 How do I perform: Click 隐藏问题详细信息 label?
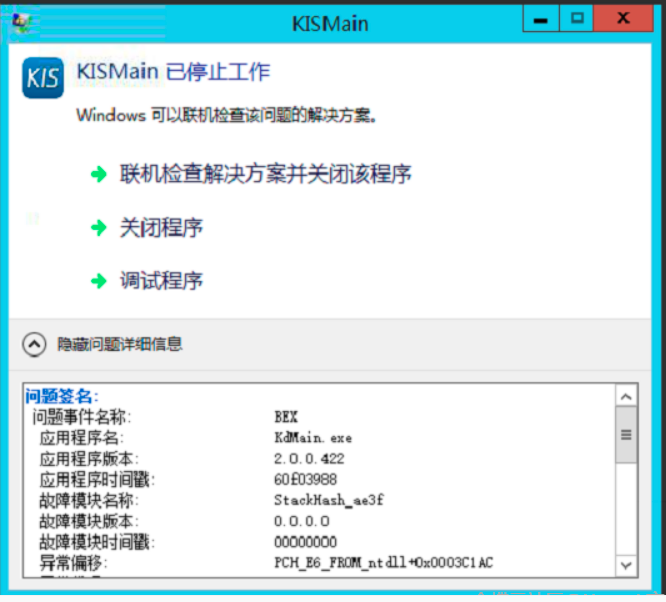coord(120,344)
